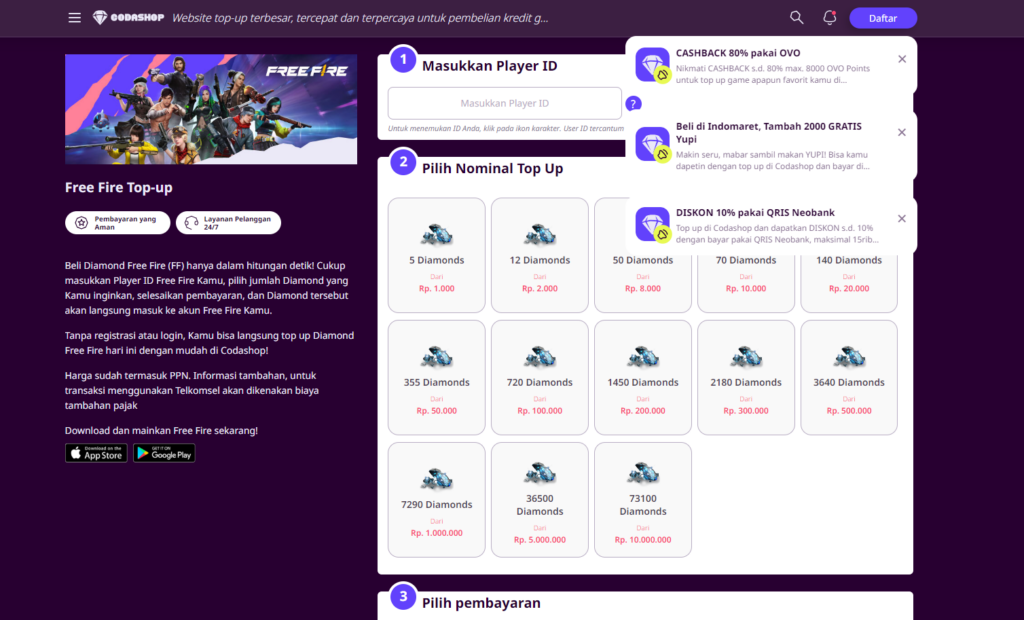Click the Download dan mainkan Free Fire text

(161, 431)
